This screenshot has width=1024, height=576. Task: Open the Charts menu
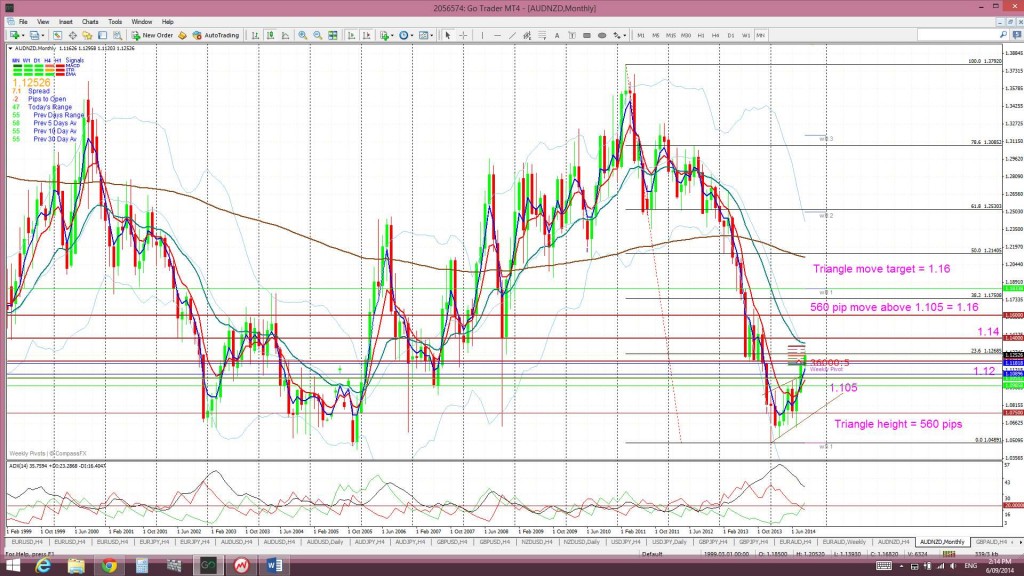[x=90, y=21]
